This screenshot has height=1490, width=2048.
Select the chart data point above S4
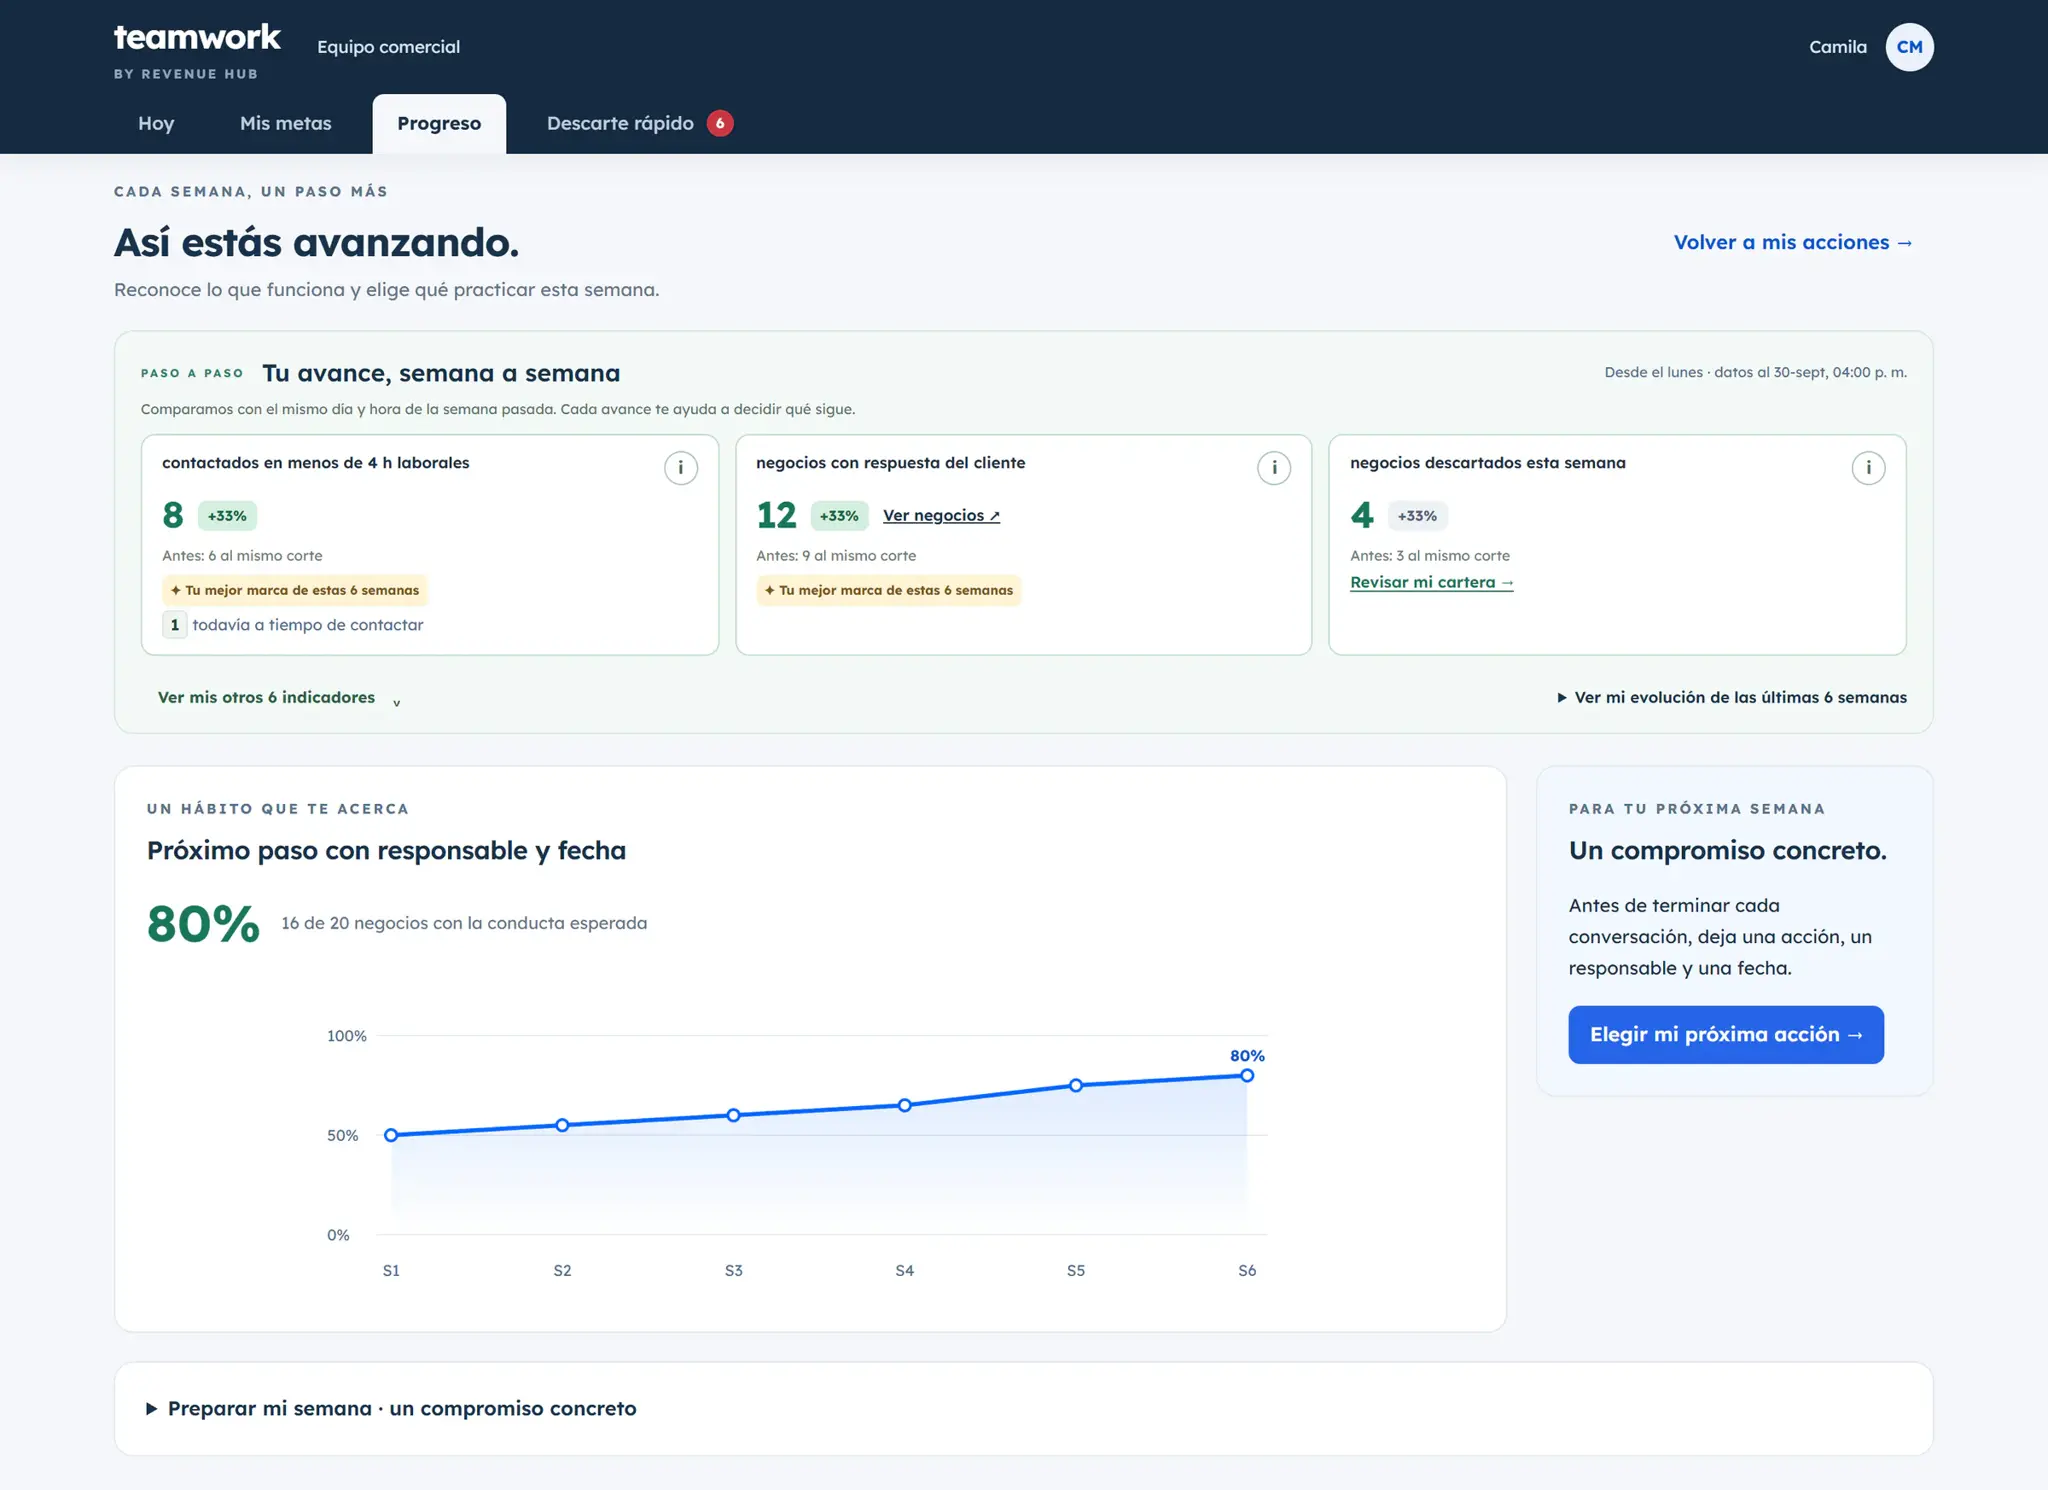click(x=904, y=1105)
